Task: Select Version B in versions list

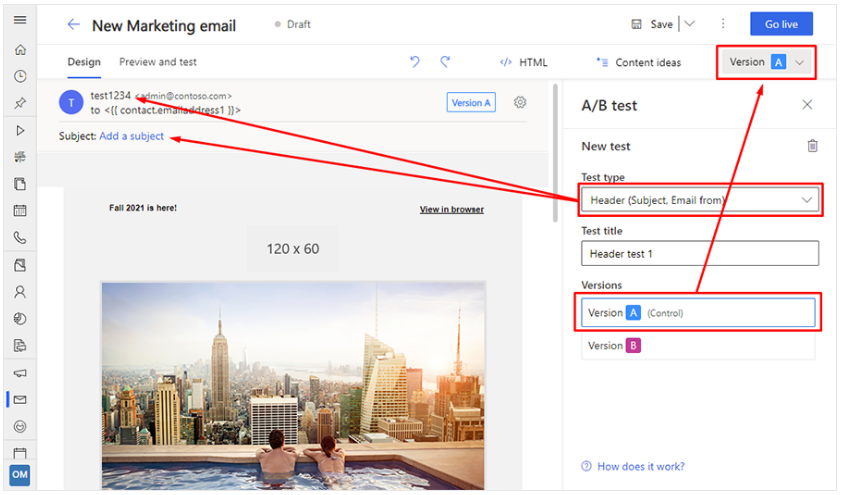Action: click(698, 345)
